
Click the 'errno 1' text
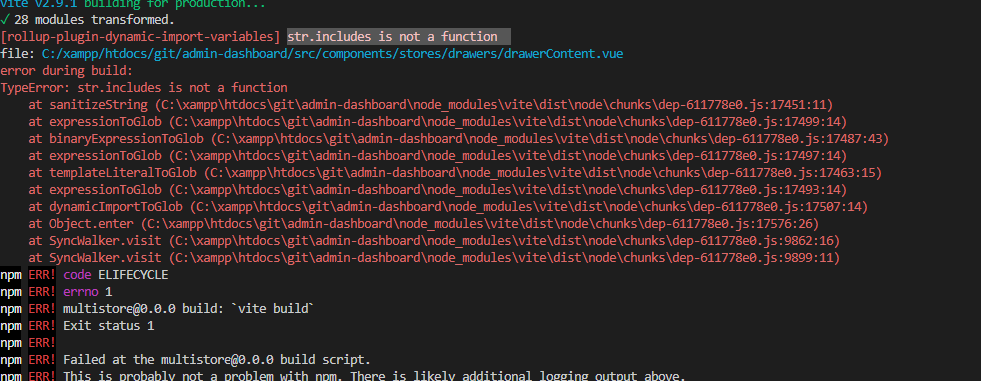(x=88, y=292)
